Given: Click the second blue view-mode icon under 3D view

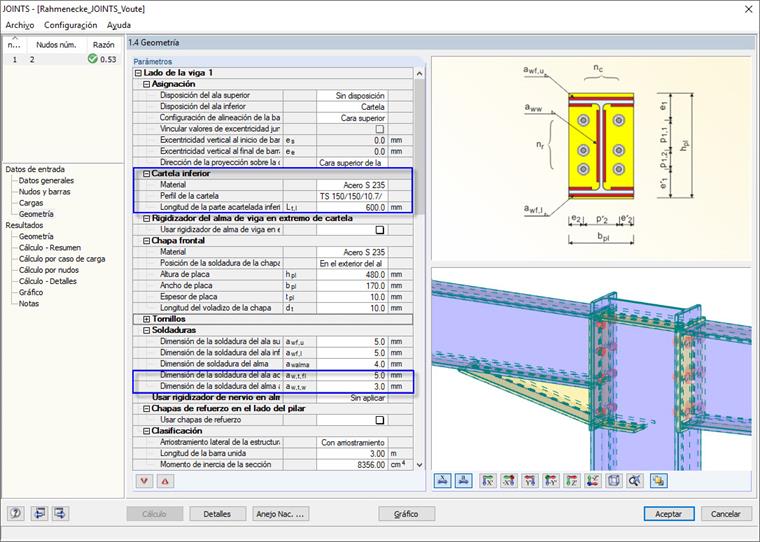Looking at the screenshot, I should point(464,481).
